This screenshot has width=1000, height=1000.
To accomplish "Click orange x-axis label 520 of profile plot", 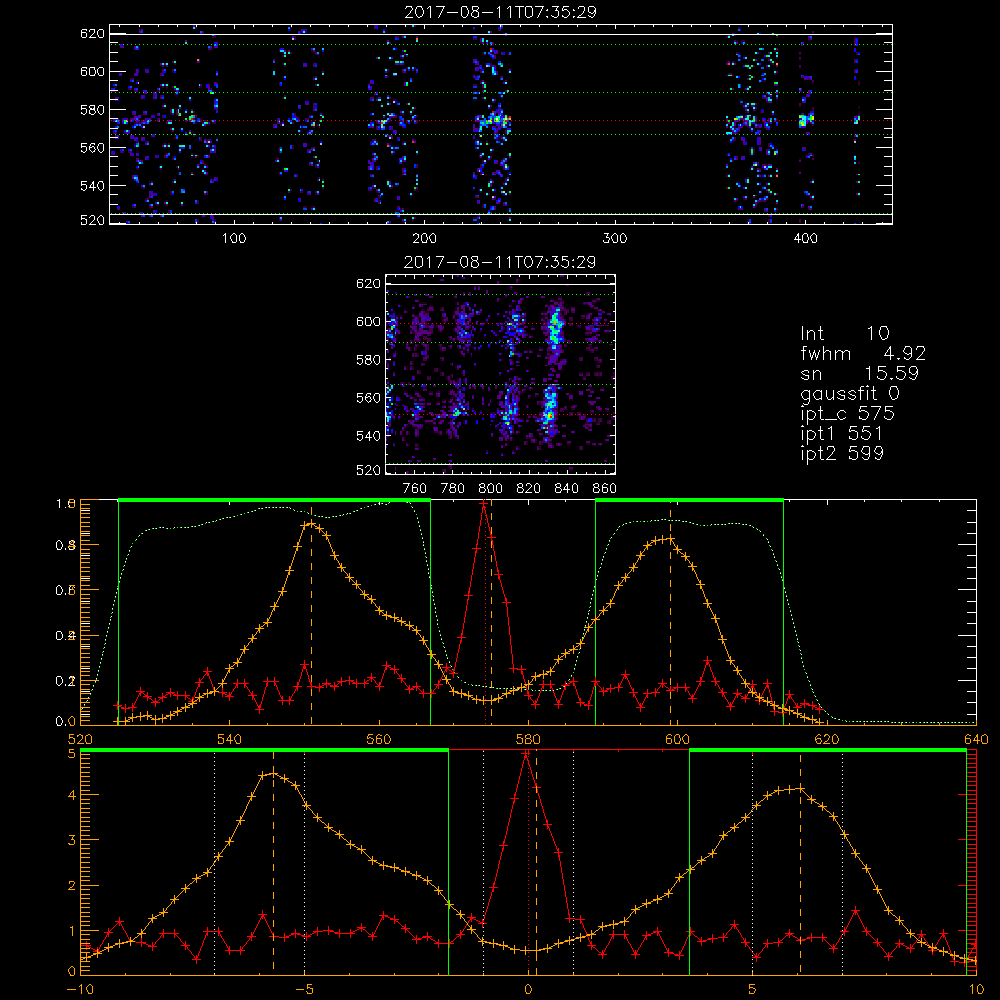I will [80, 739].
